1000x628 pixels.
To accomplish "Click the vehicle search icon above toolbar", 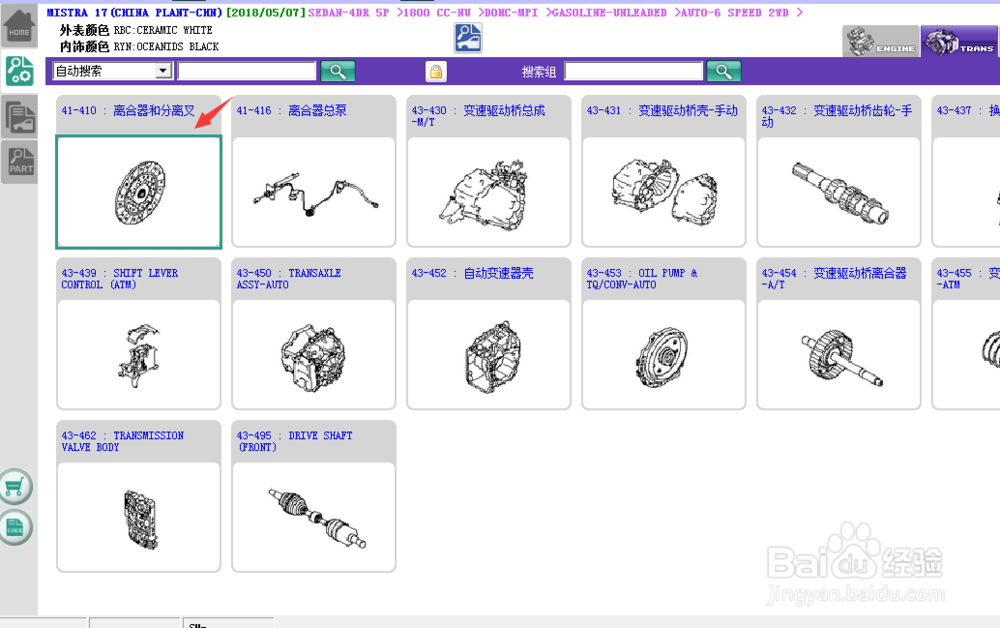I will click(x=468, y=38).
